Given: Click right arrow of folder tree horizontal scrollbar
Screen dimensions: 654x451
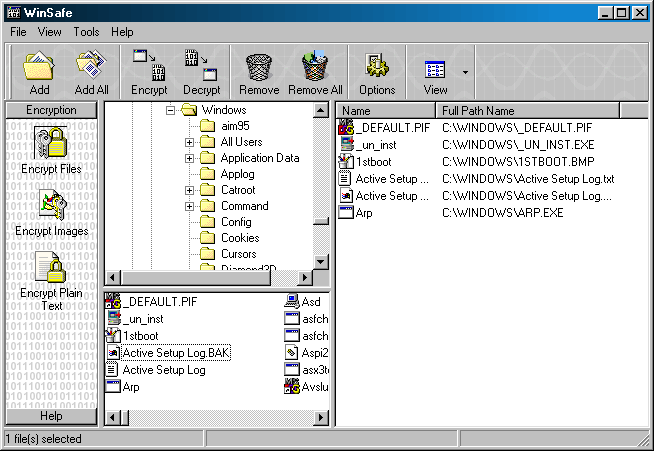Looking at the screenshot, I should click(305, 277).
